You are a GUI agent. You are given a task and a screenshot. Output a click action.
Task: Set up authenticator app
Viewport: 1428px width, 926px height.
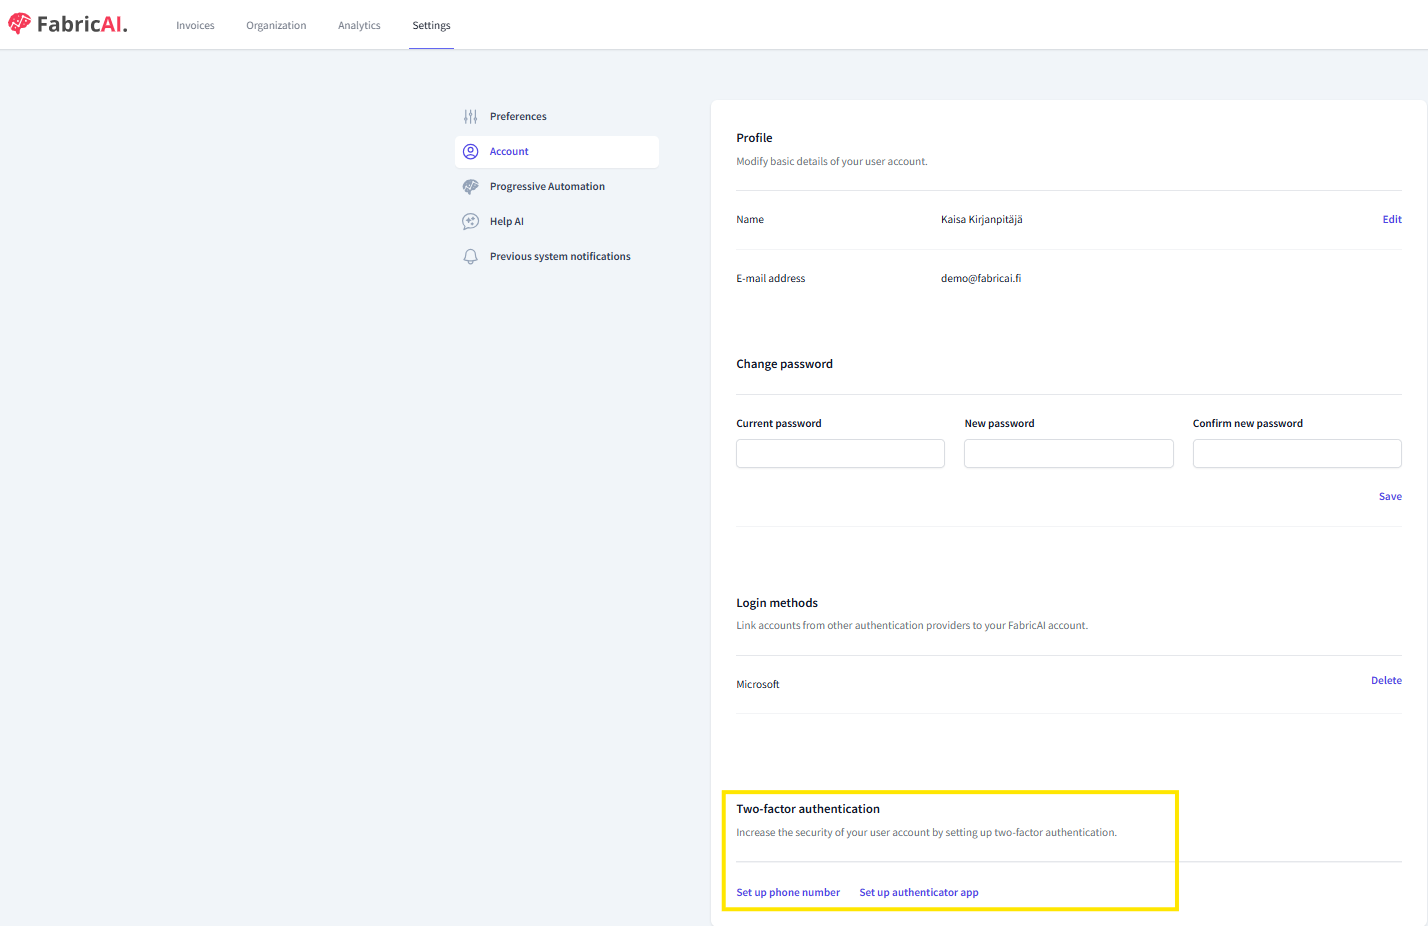click(x=919, y=893)
